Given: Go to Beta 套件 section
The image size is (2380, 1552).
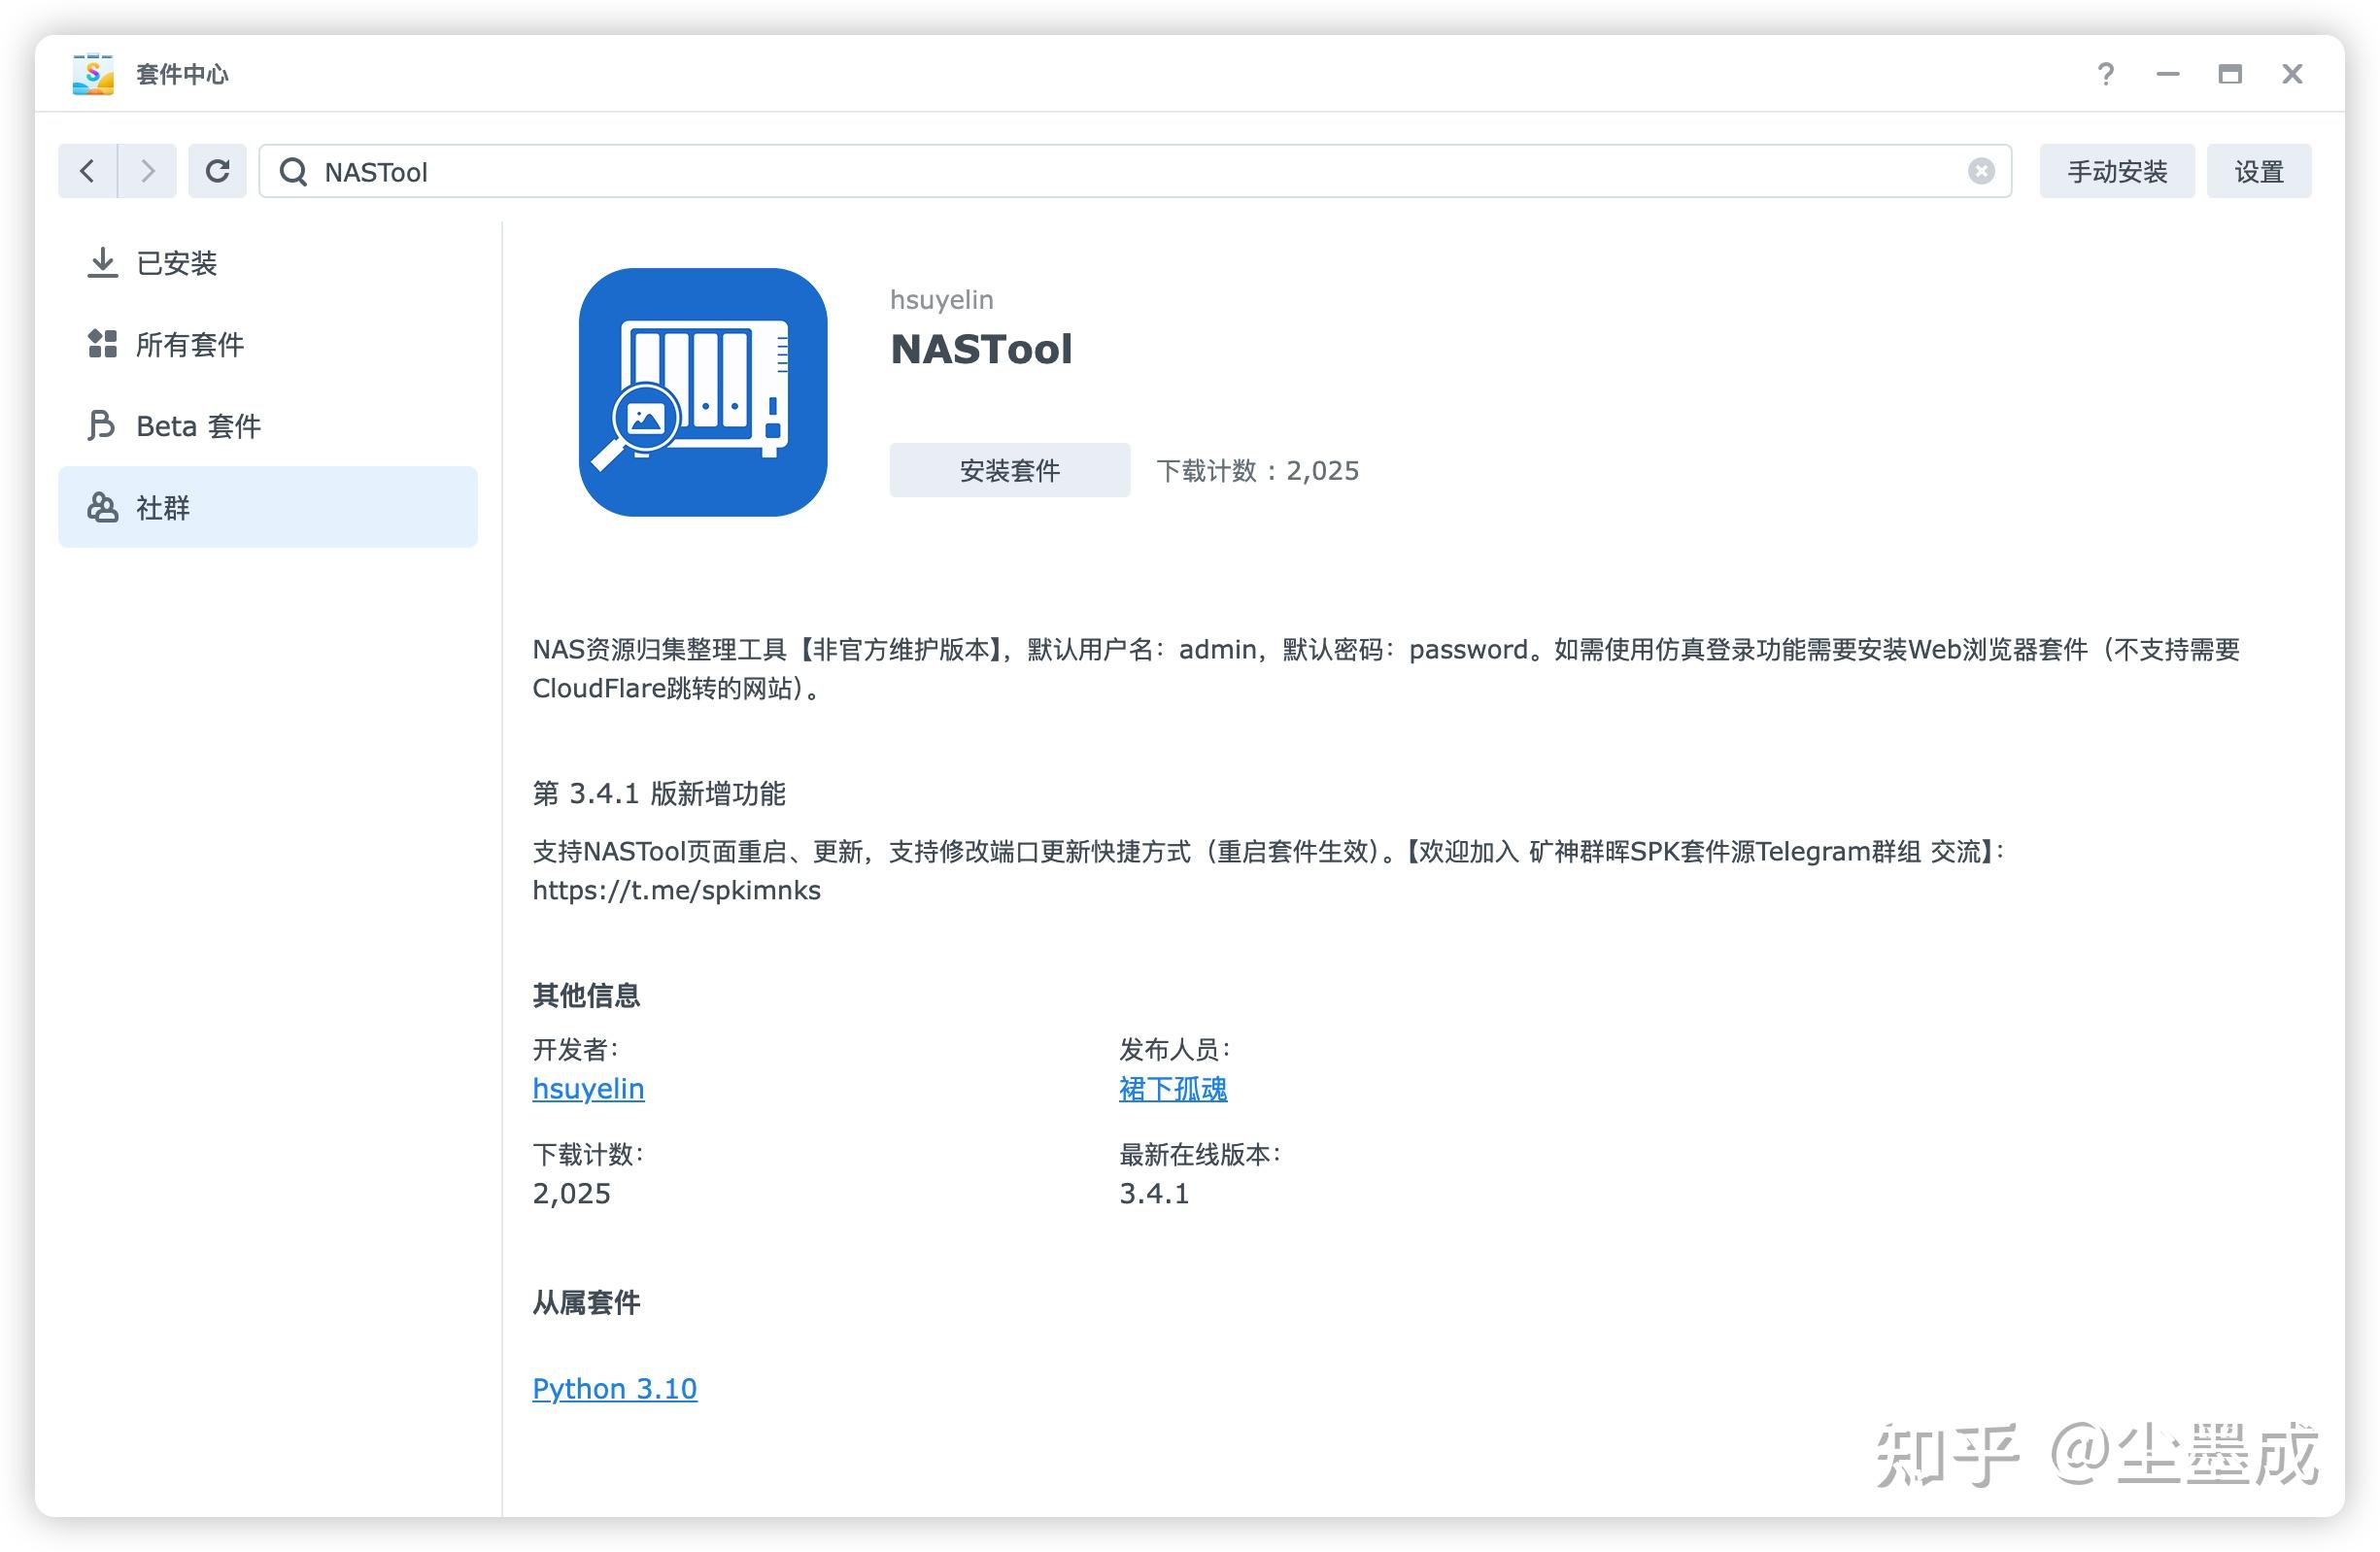Looking at the screenshot, I should tap(198, 426).
